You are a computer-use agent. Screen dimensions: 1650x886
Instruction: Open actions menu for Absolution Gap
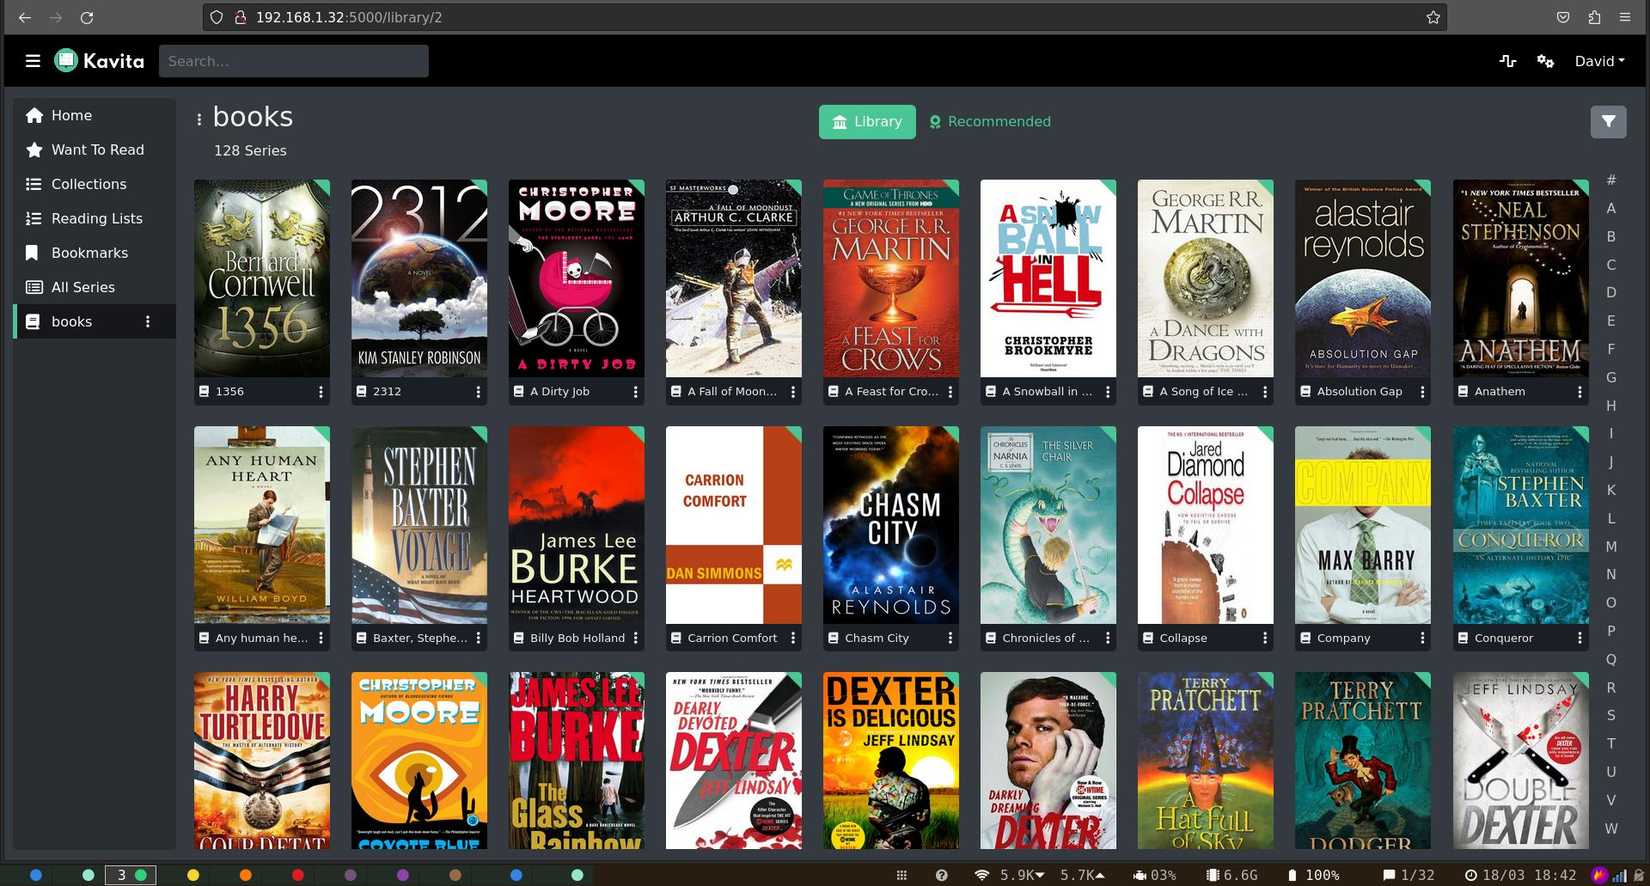pos(1422,392)
